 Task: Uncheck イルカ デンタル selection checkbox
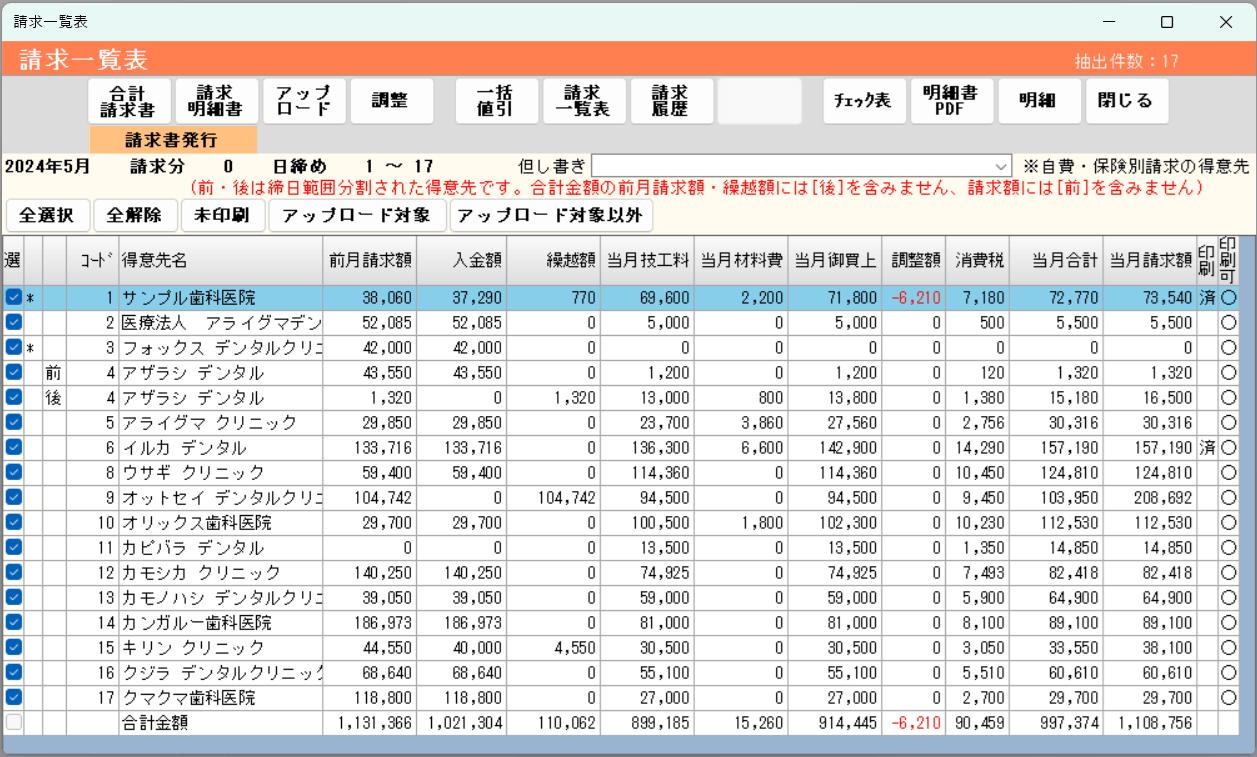point(13,447)
